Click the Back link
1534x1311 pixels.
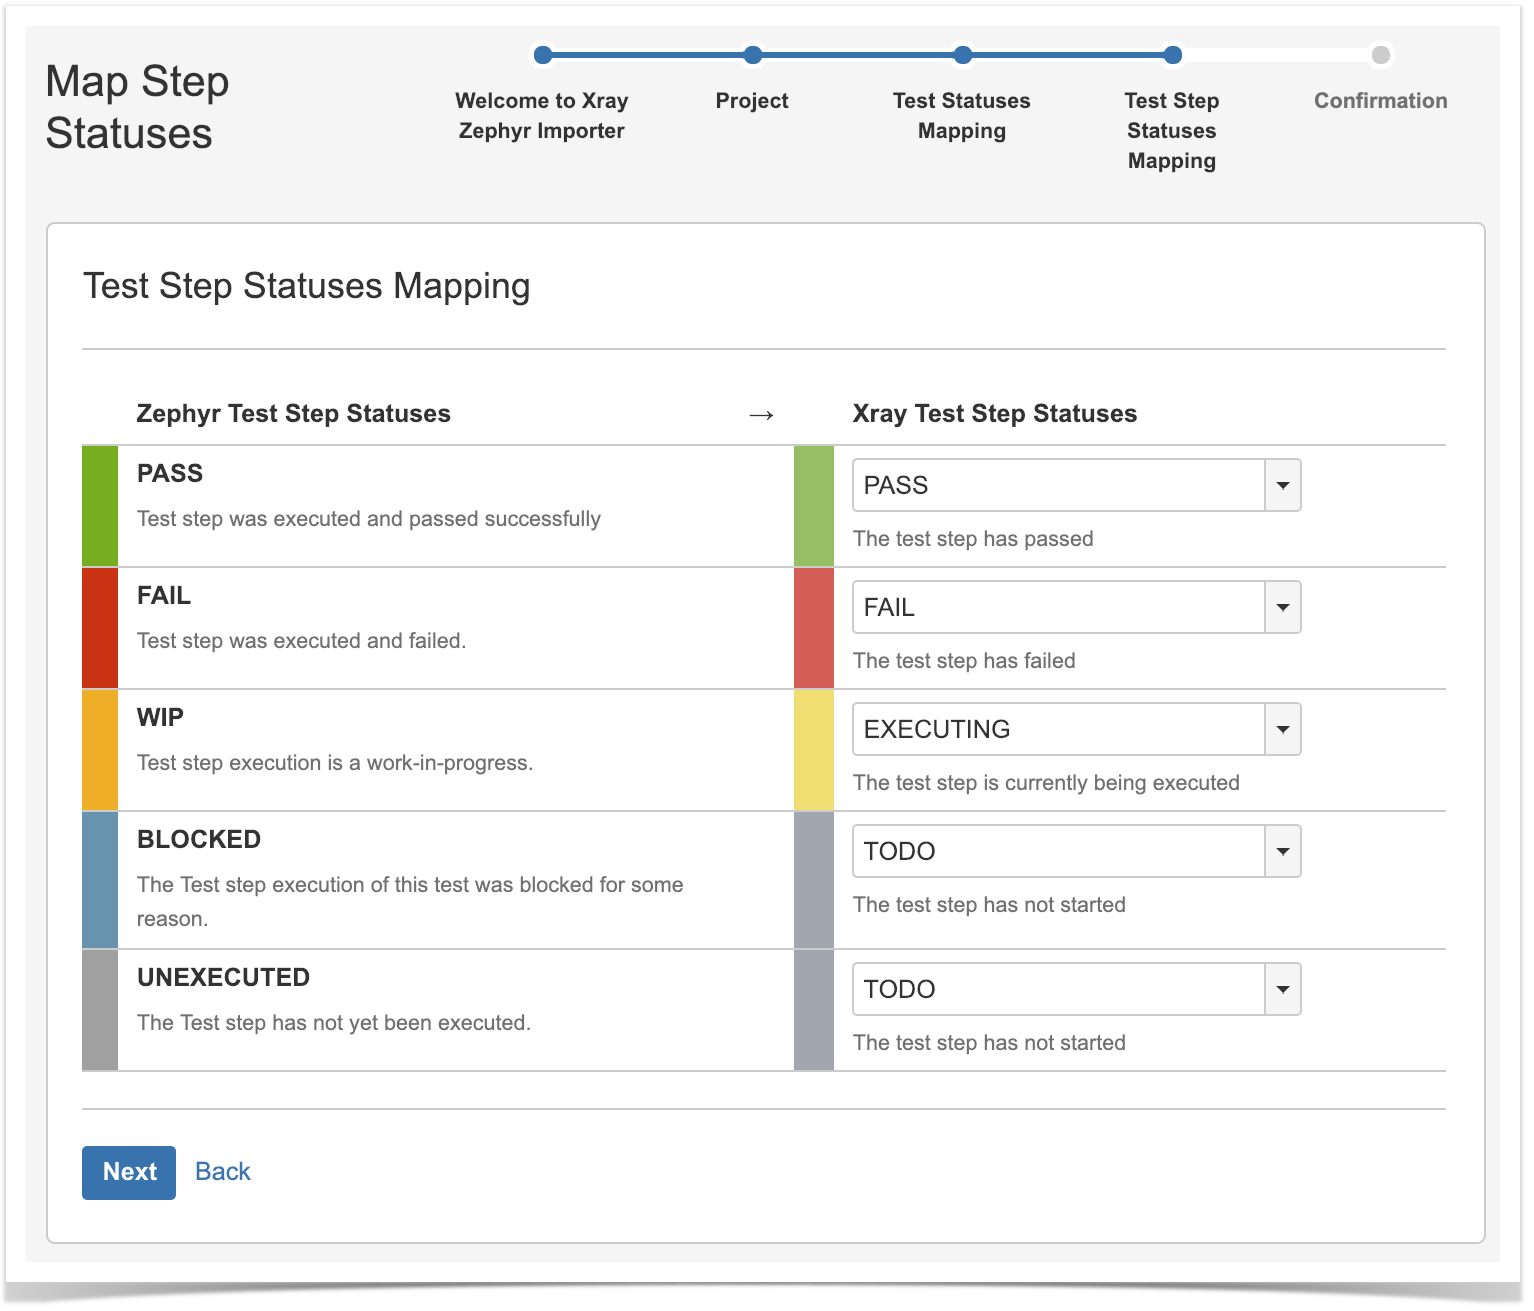pos(223,1172)
